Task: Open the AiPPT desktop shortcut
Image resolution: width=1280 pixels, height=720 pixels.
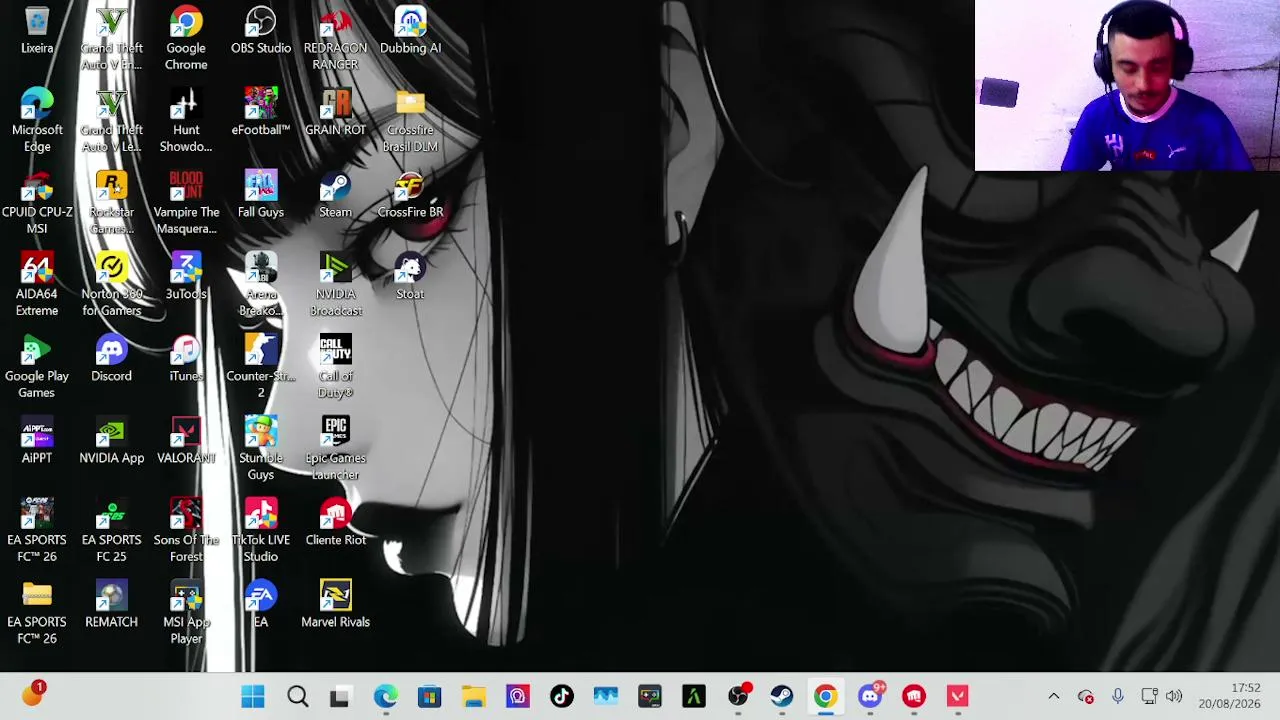Action: [x=37, y=441]
